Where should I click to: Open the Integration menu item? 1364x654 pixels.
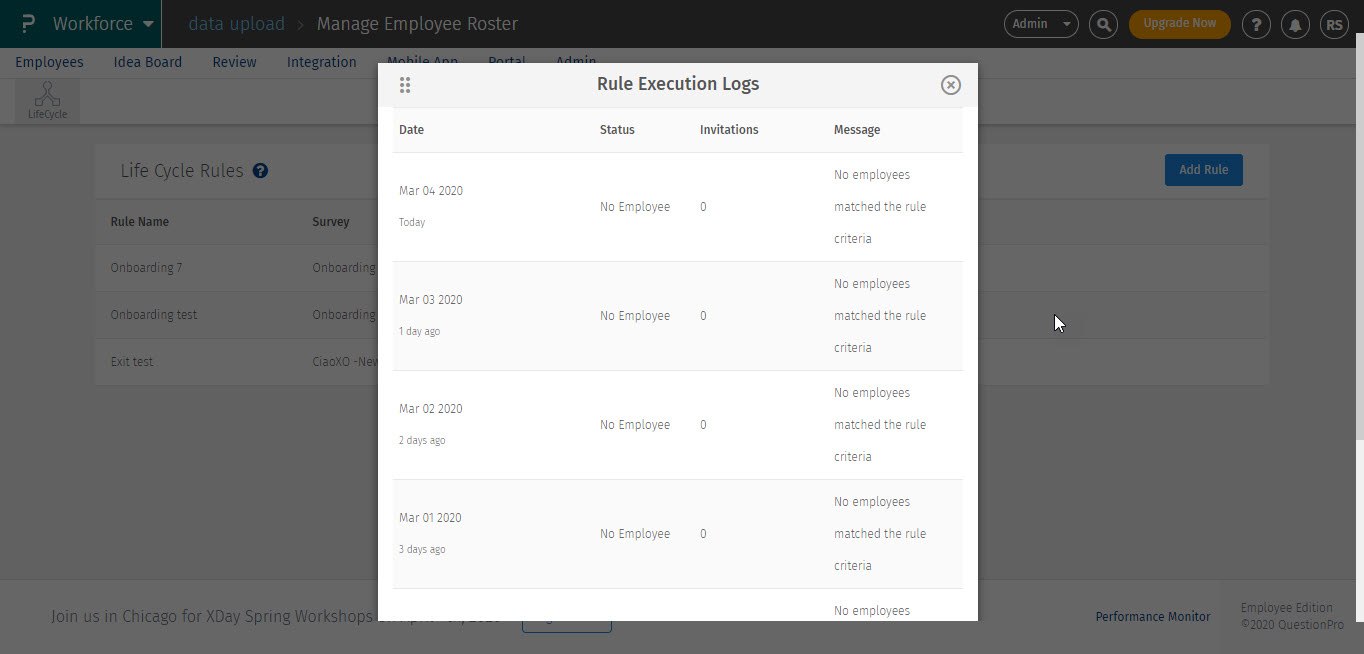[x=321, y=62]
